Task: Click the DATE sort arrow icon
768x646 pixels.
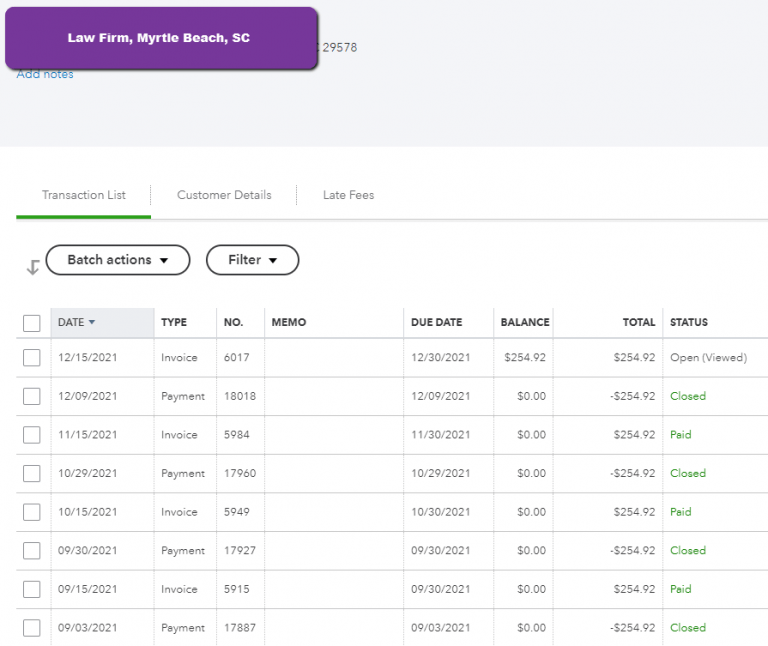Action: point(92,322)
